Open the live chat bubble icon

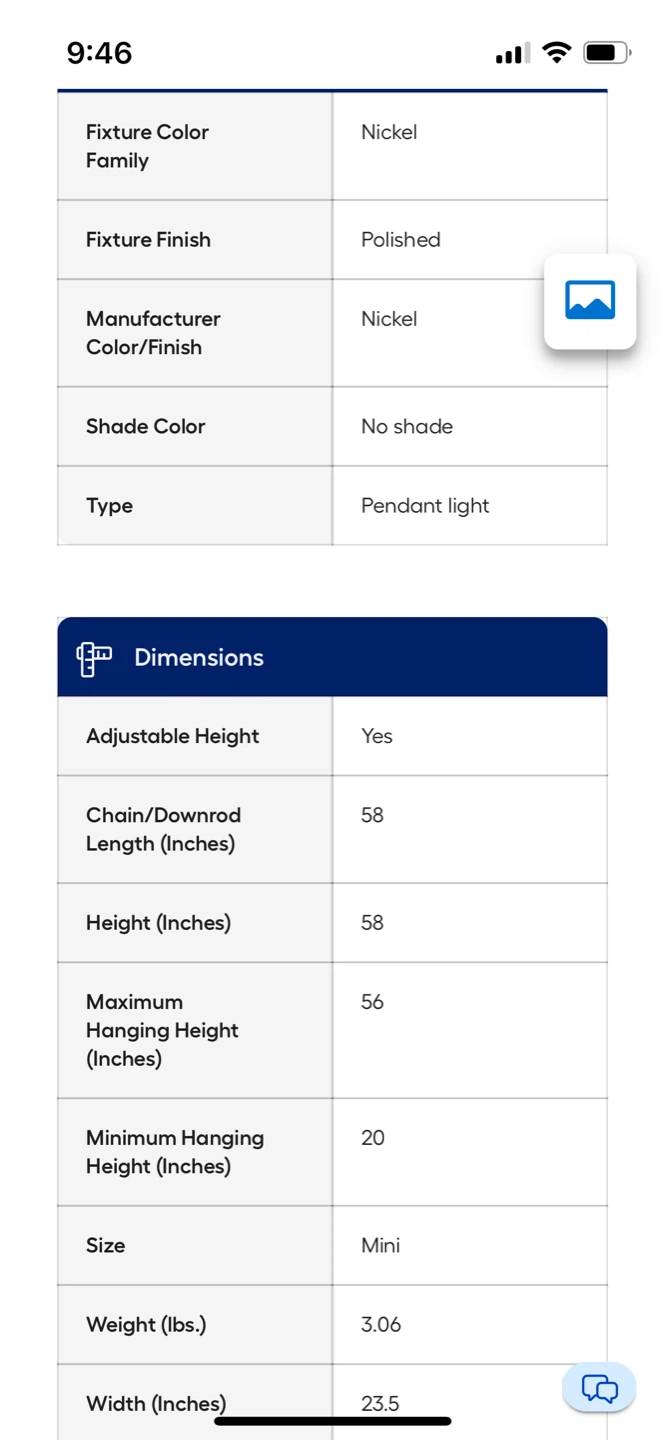(599, 1388)
